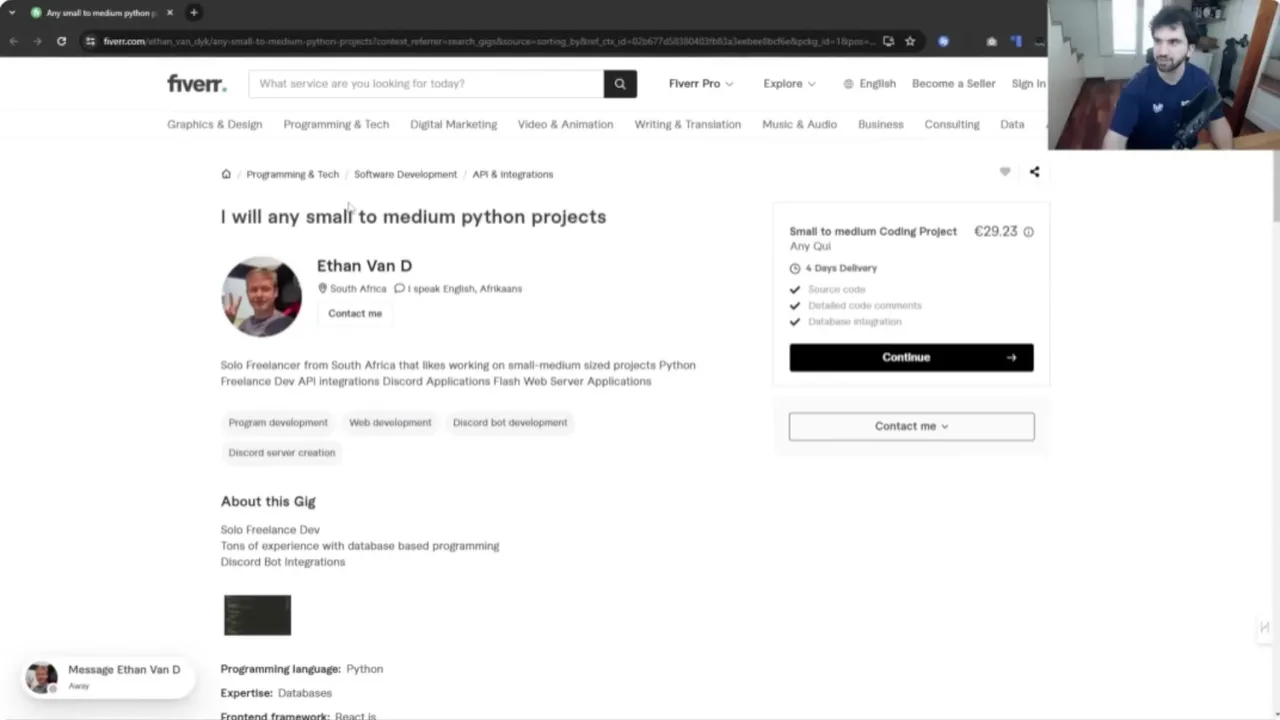The image size is (1280, 720).
Task: Expand the Fiverr Pro dropdown
Action: click(700, 84)
